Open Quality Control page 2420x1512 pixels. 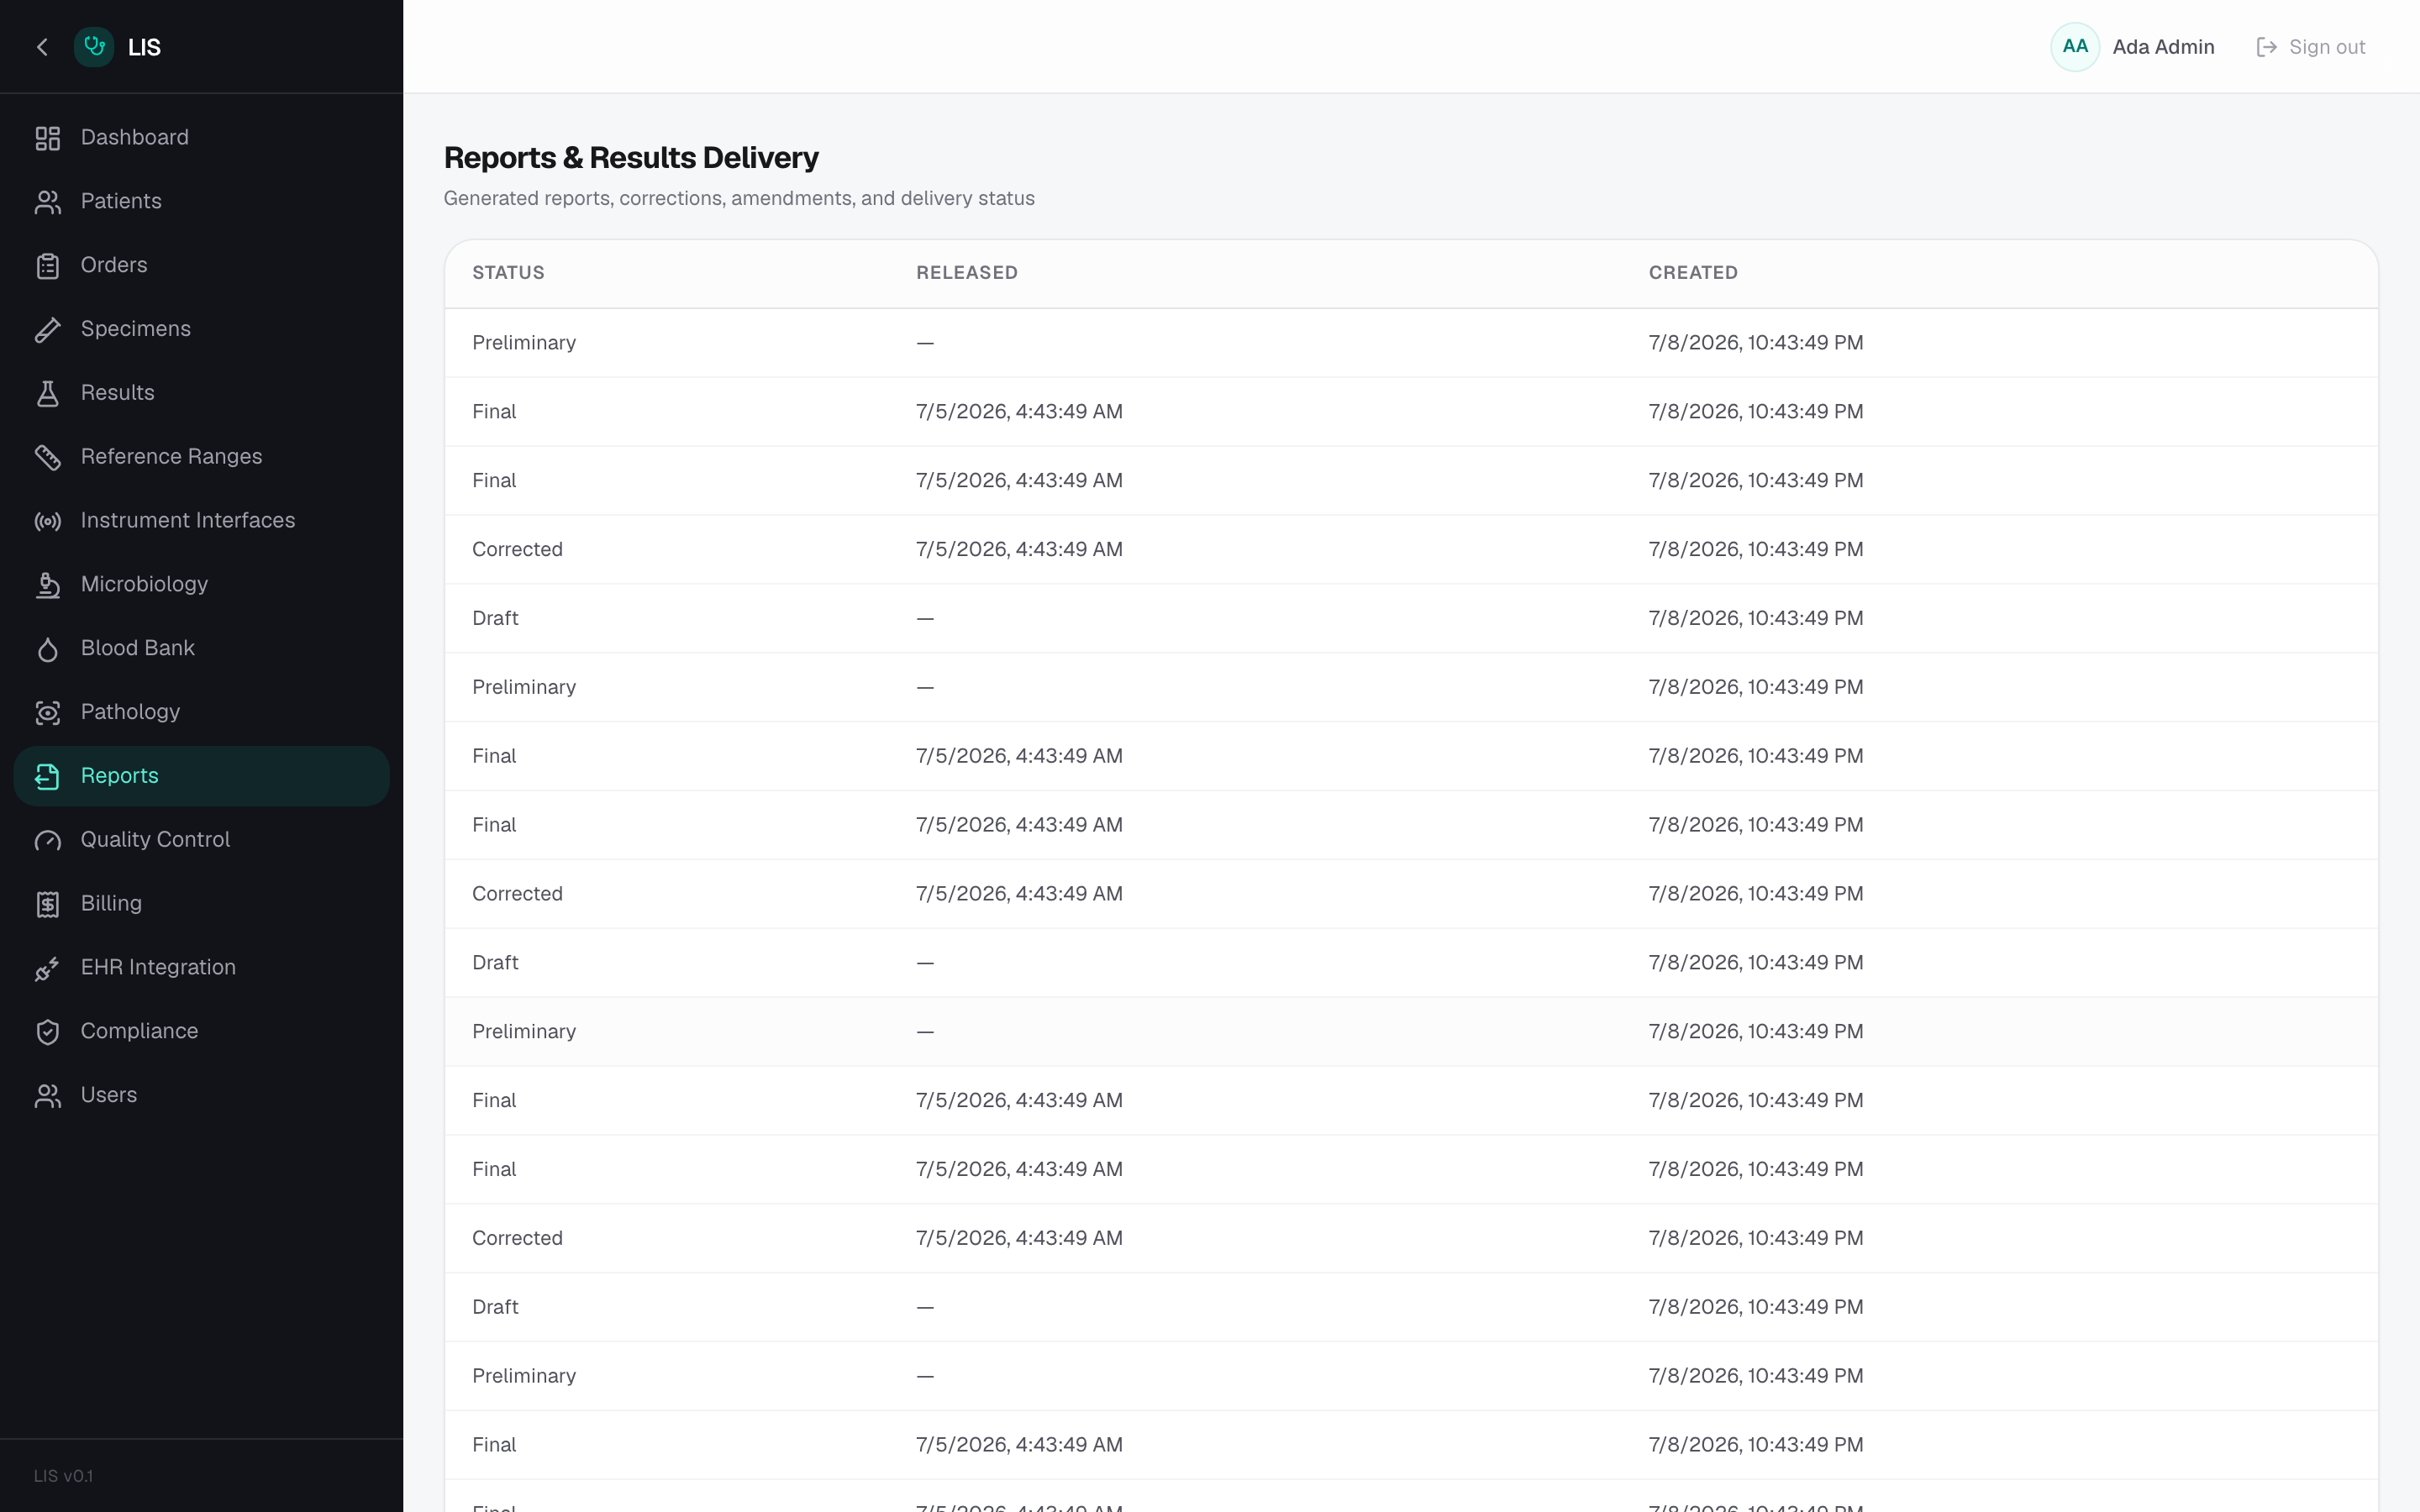click(201, 841)
